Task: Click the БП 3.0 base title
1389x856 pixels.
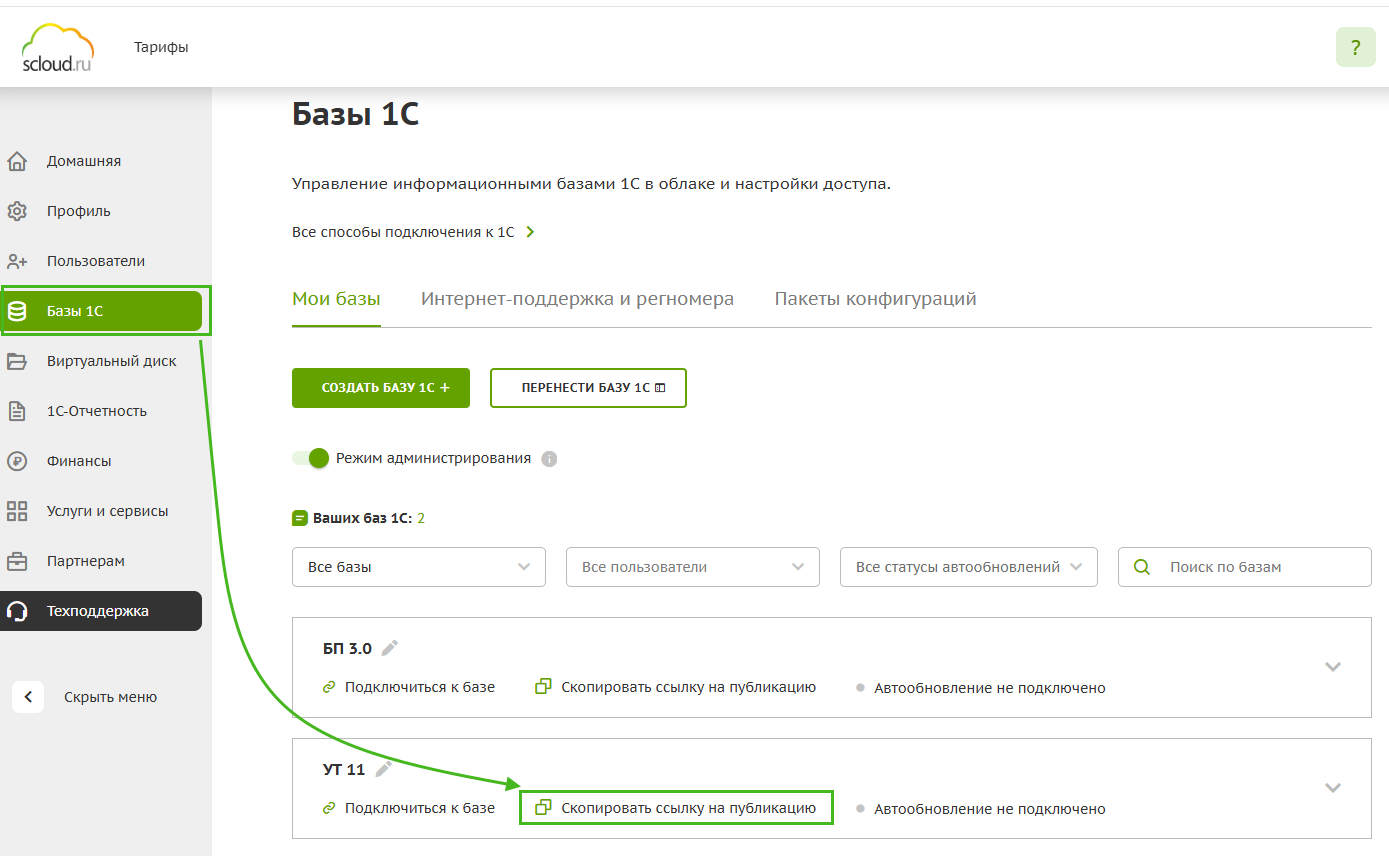Action: 347,648
